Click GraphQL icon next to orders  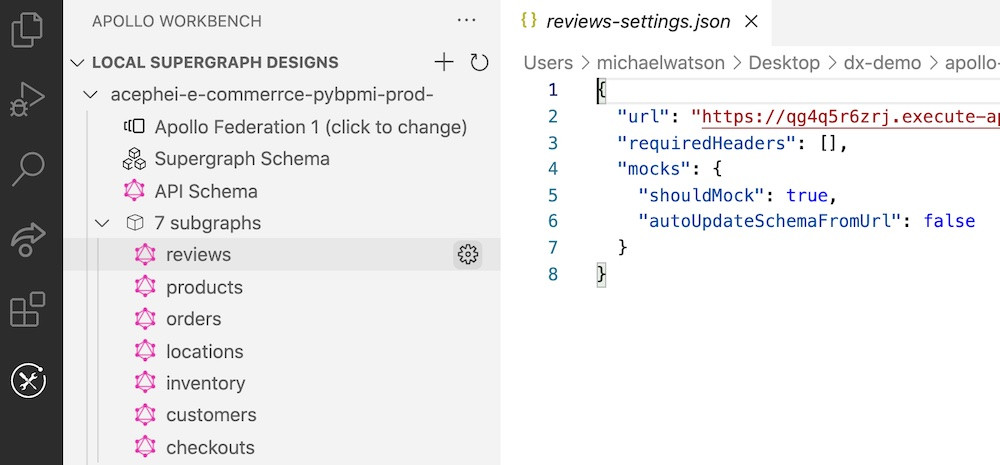(x=145, y=318)
